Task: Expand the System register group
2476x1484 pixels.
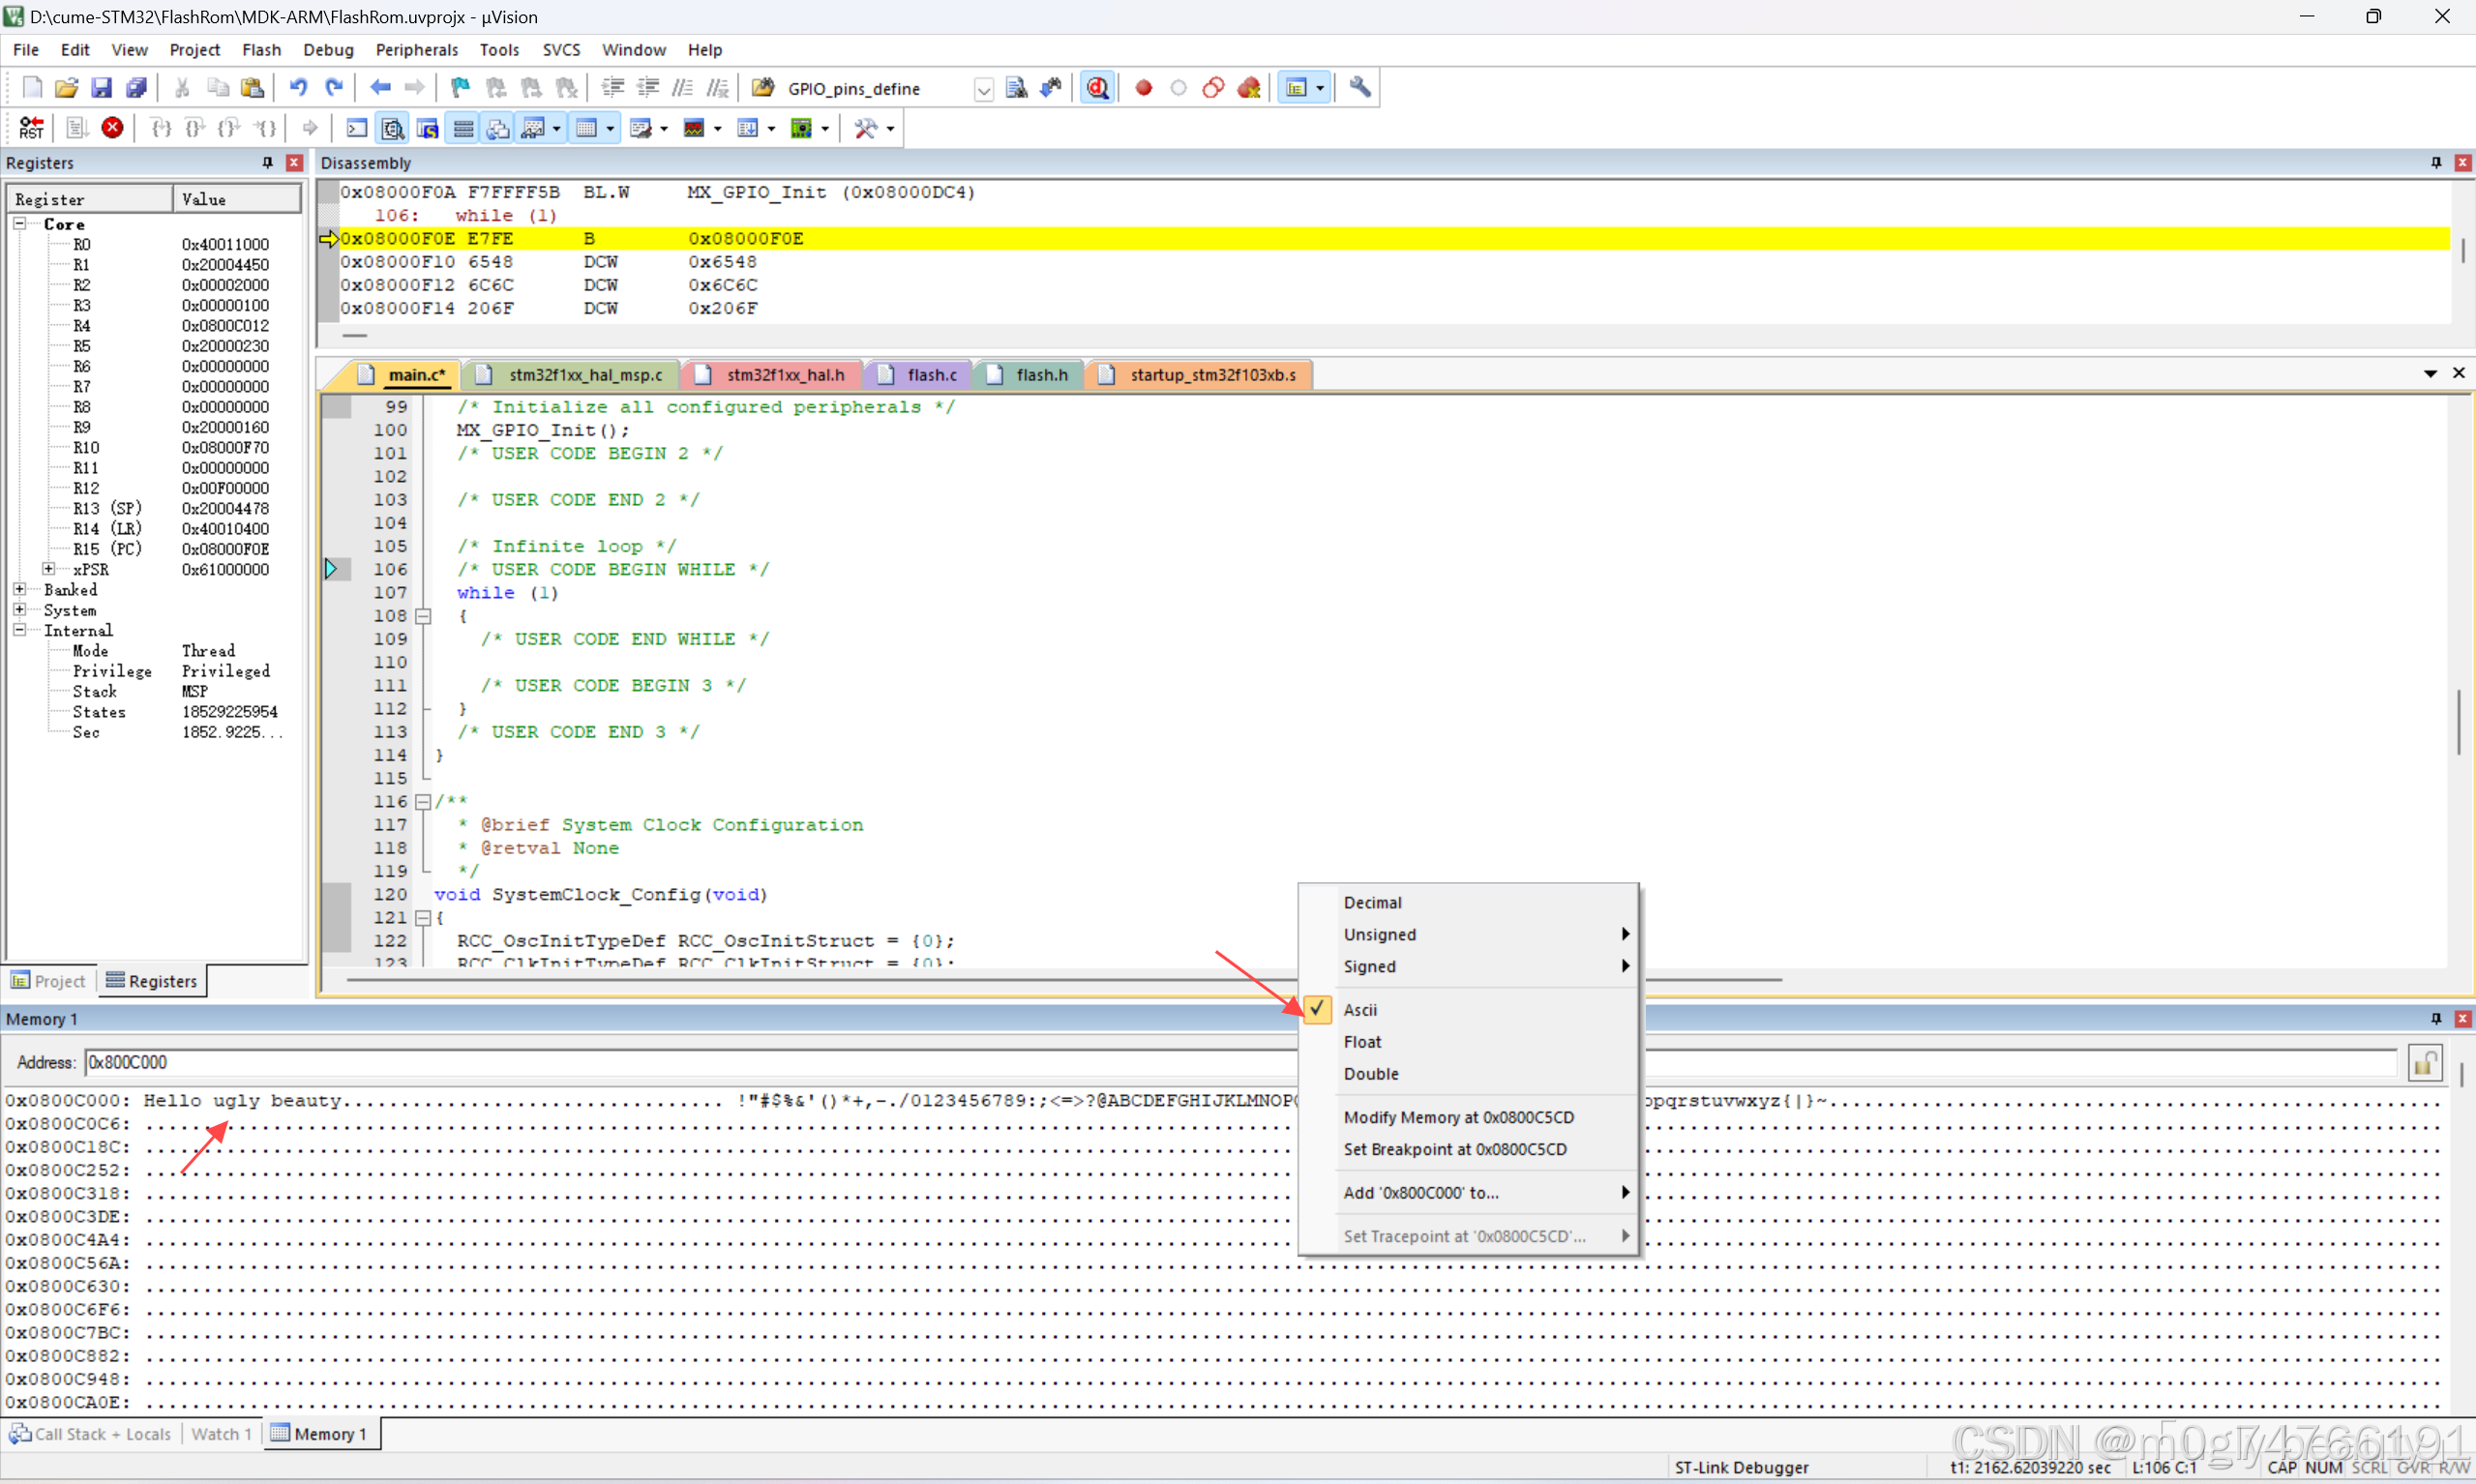Action: click(19, 610)
